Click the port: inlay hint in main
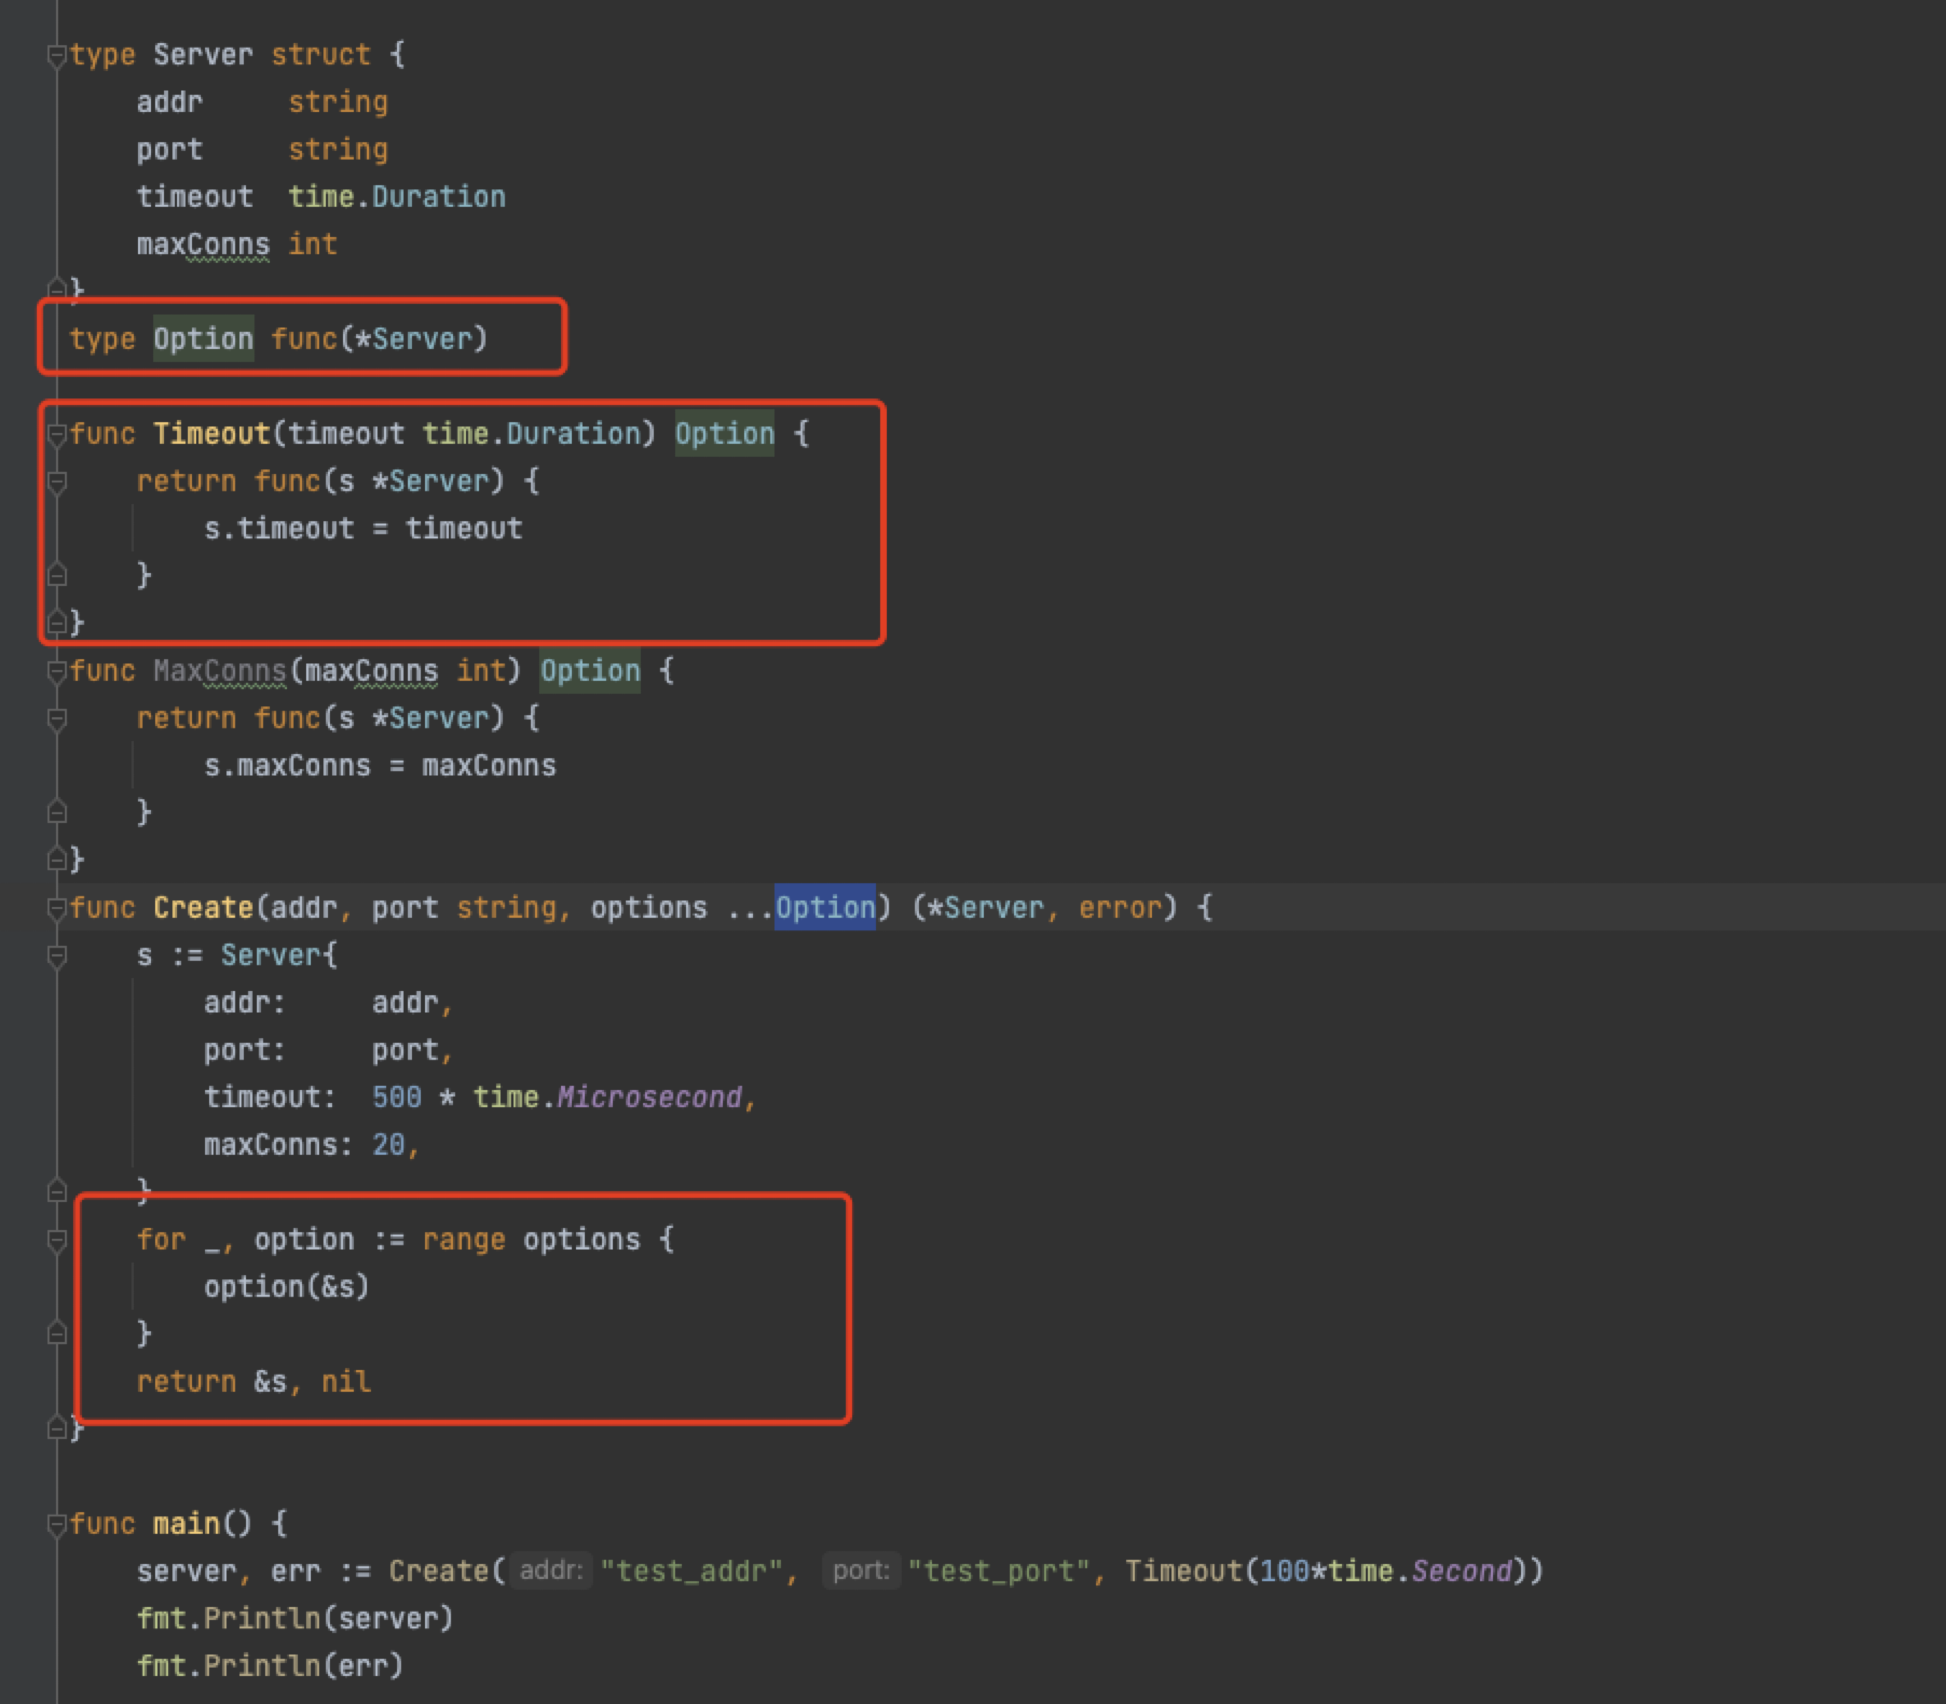The width and height of the screenshot is (1946, 1704). (861, 1571)
